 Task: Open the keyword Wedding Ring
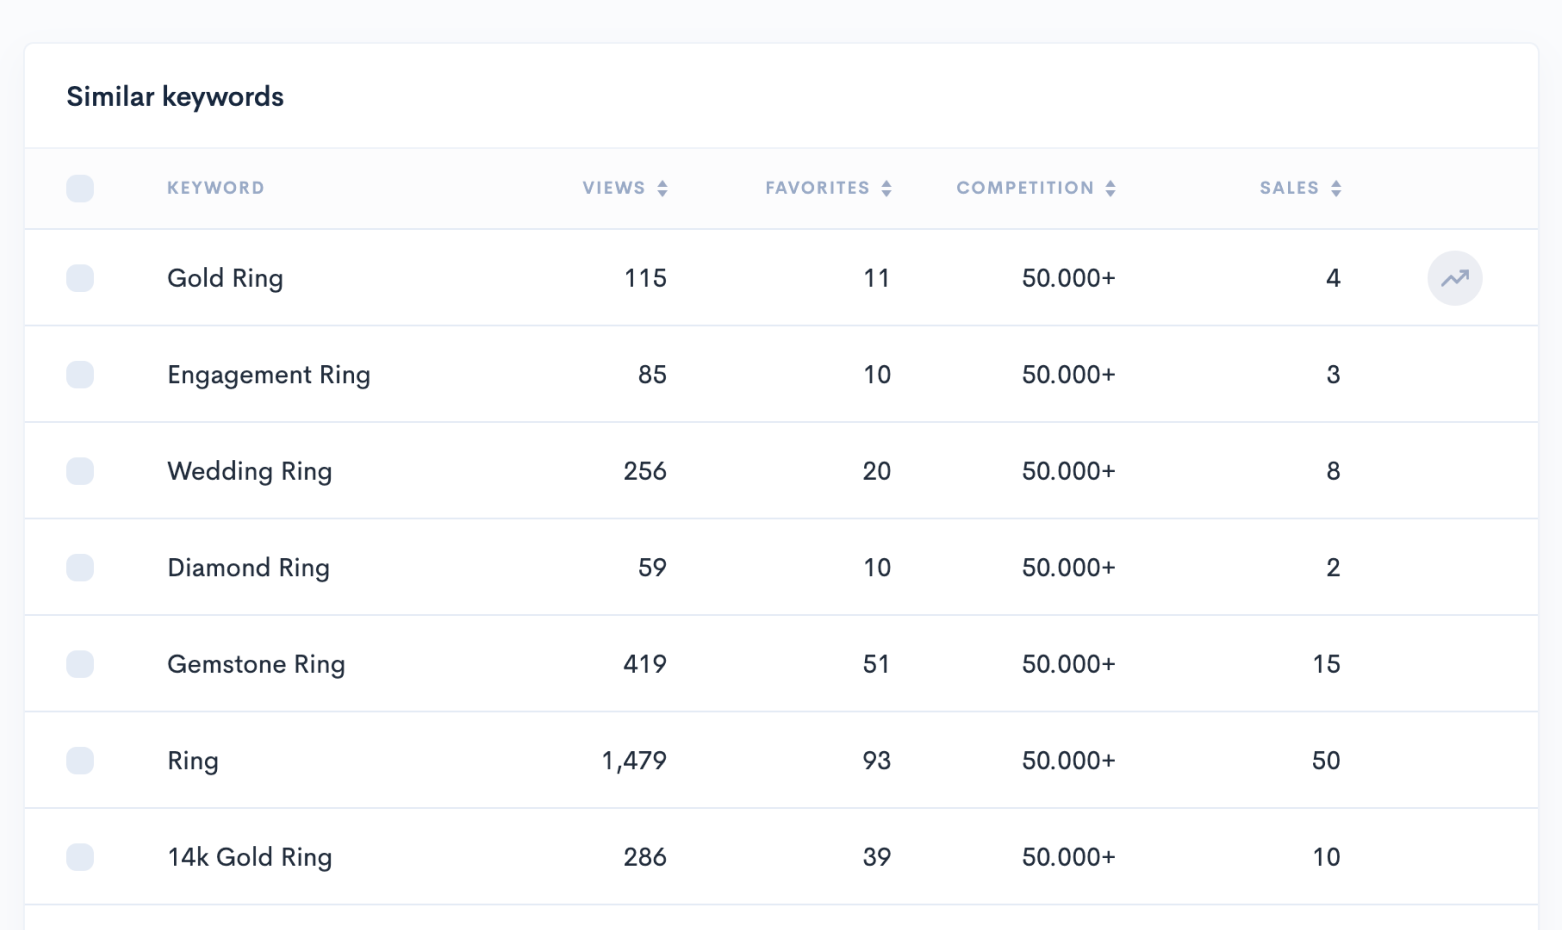pos(249,471)
